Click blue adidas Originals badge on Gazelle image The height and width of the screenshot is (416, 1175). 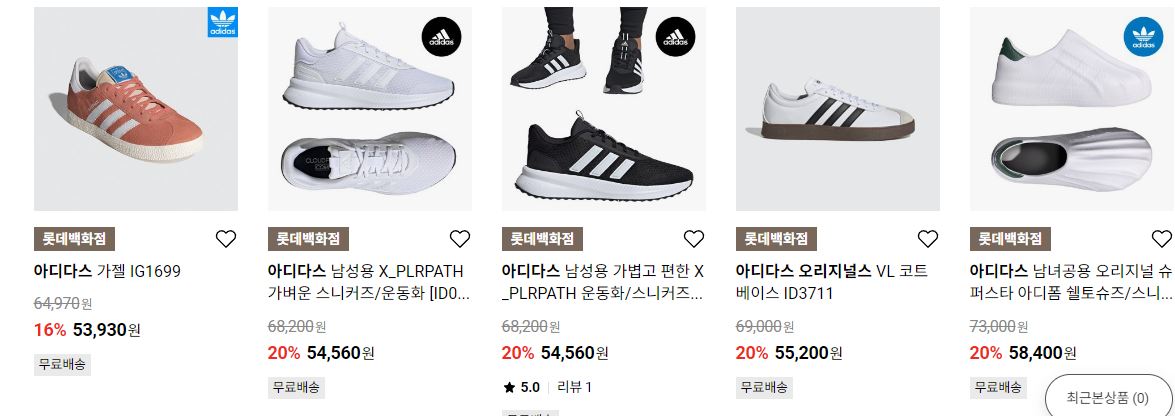coord(223,22)
